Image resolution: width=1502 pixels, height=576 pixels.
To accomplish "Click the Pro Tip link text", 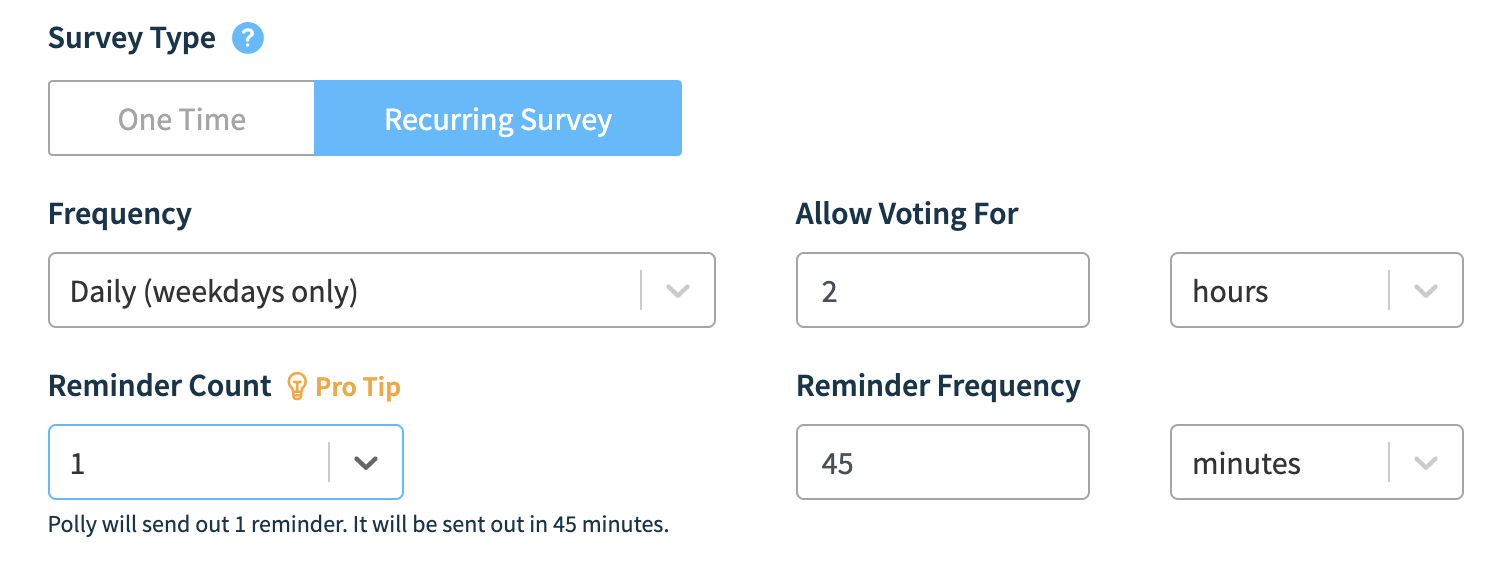I will [358, 387].
